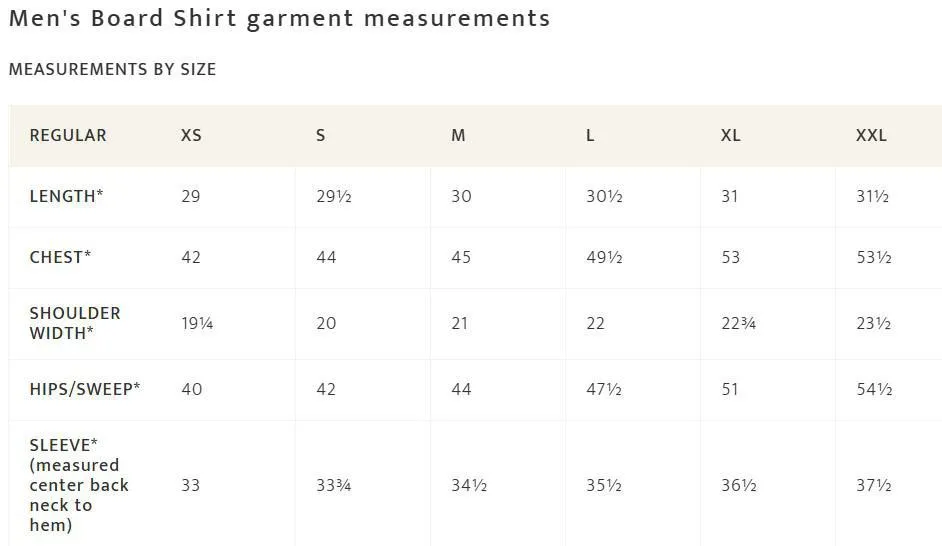Click the sleeve value 34½ for size M
This screenshot has width=942, height=546.
click(x=469, y=485)
